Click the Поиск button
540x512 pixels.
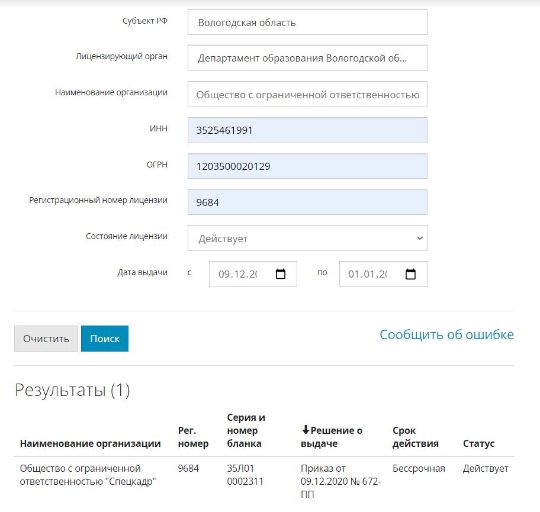click(105, 338)
